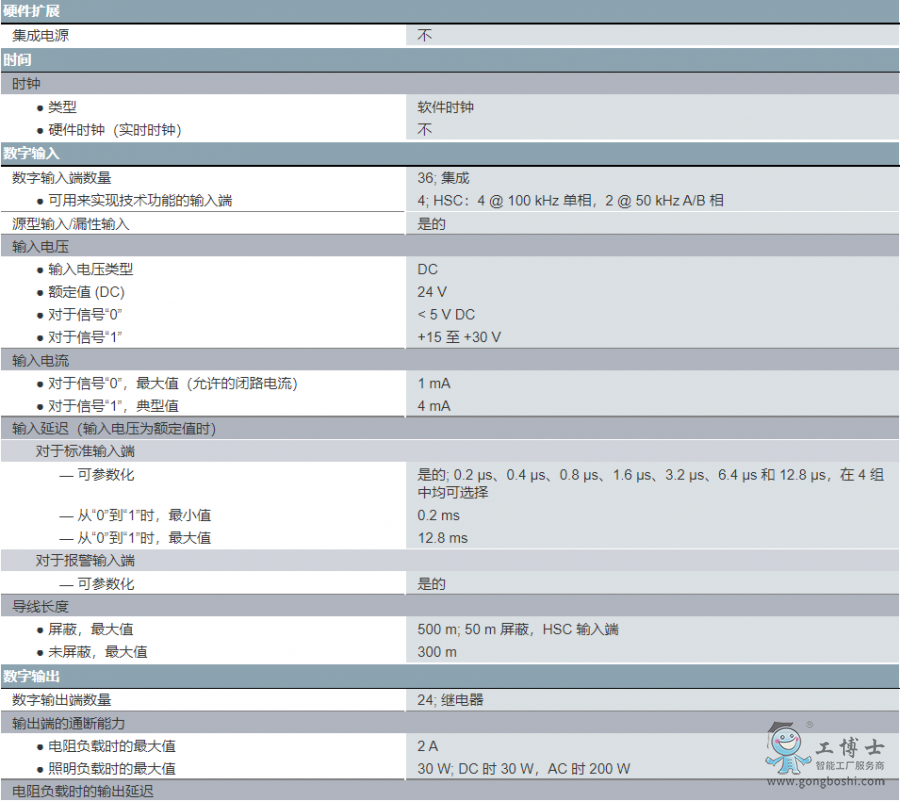Select the 对于报警输入端 row
The width and height of the screenshot is (900, 801).
pos(85,561)
